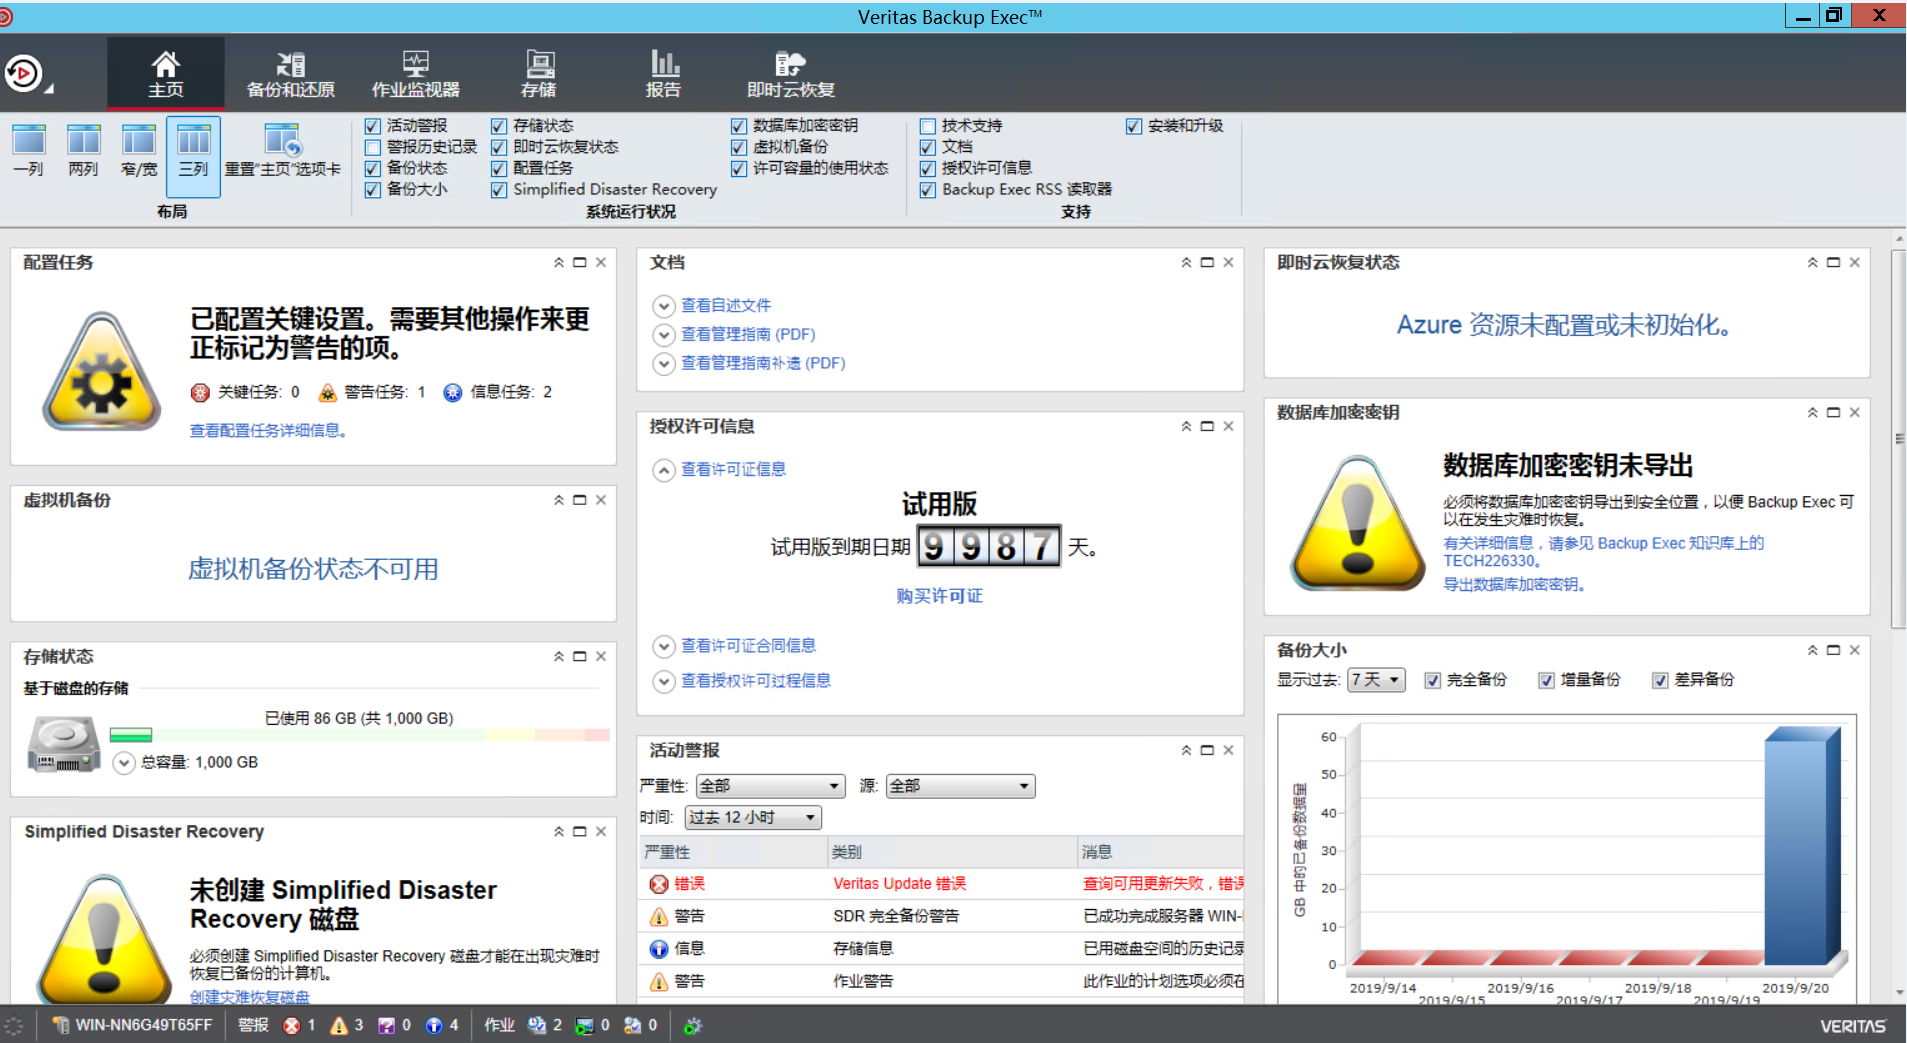Toggle the Simplified Disaster Recovery ribbon checkbox
1907x1043 pixels.
point(498,190)
